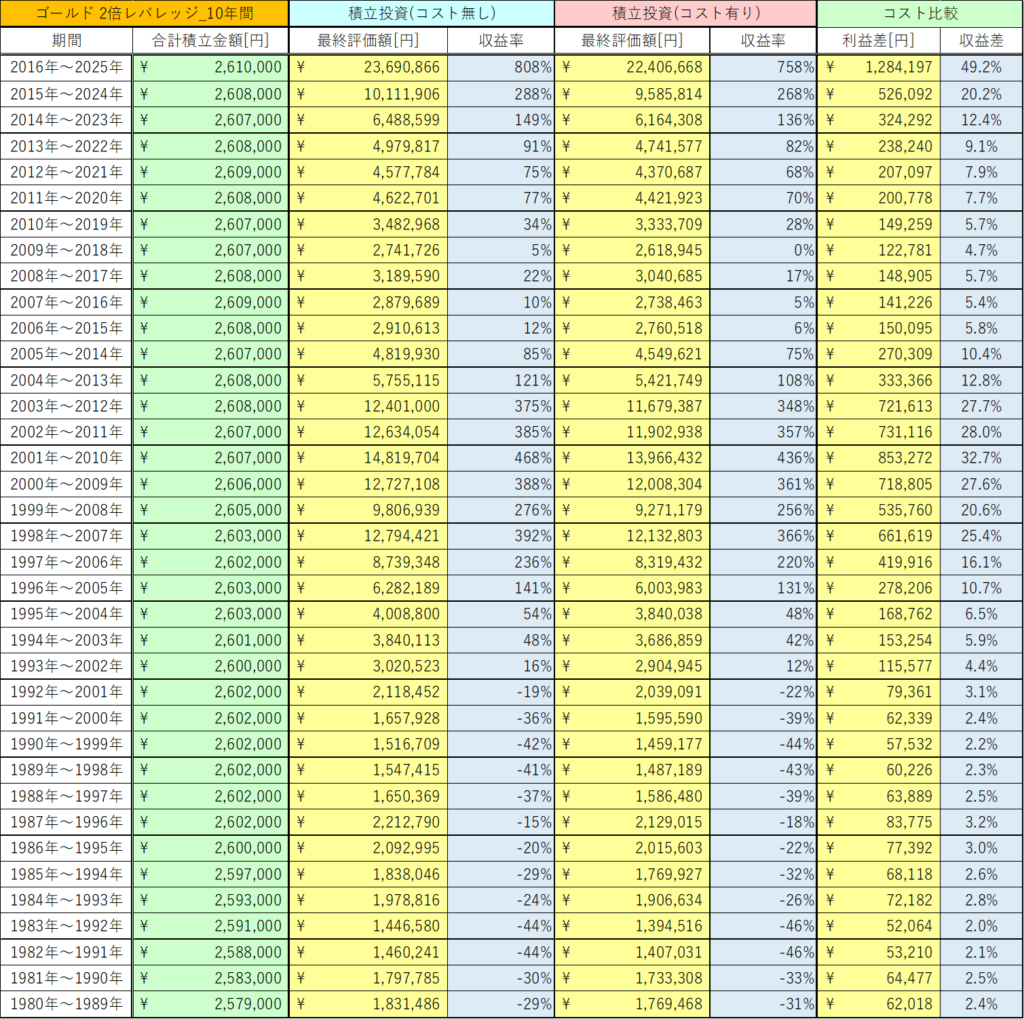Click the 49.2% return difference cell
Screen dimensions: 1024x1019
[x=980, y=68]
